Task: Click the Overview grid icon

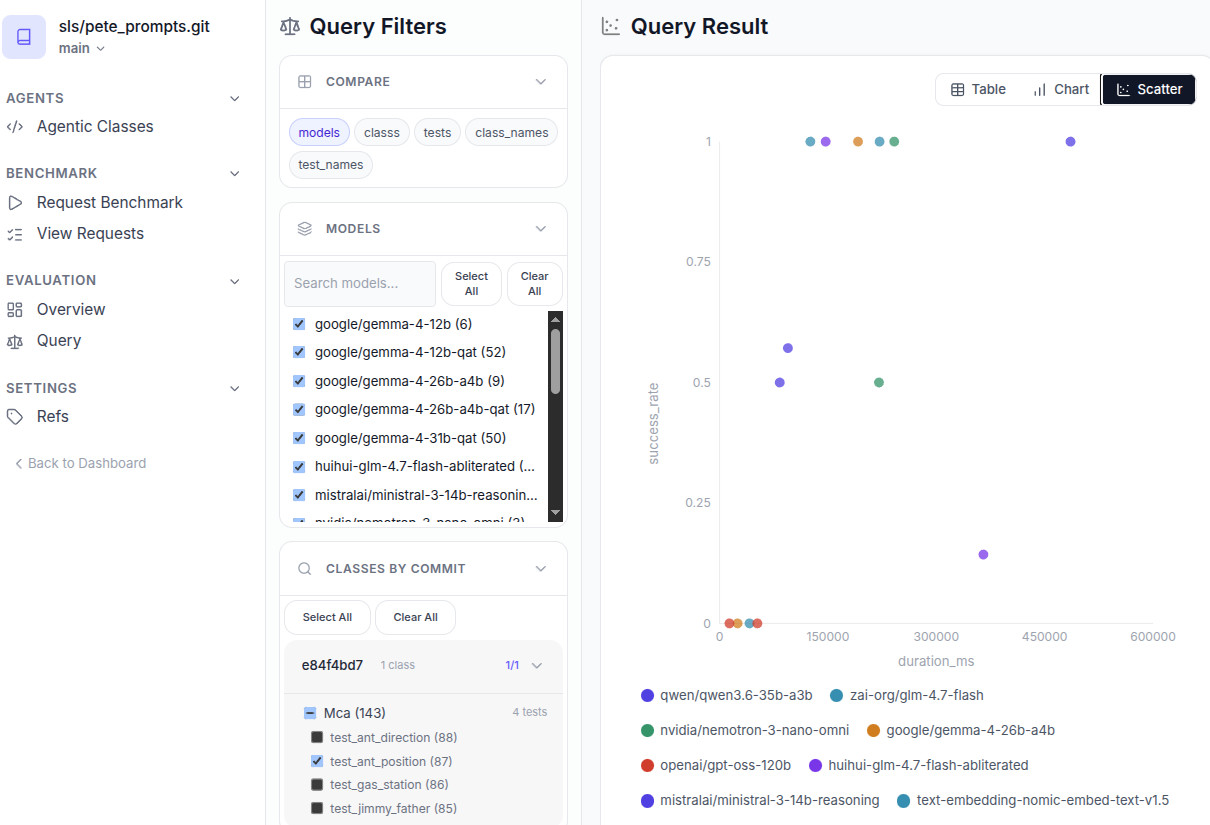Action: pos(15,309)
